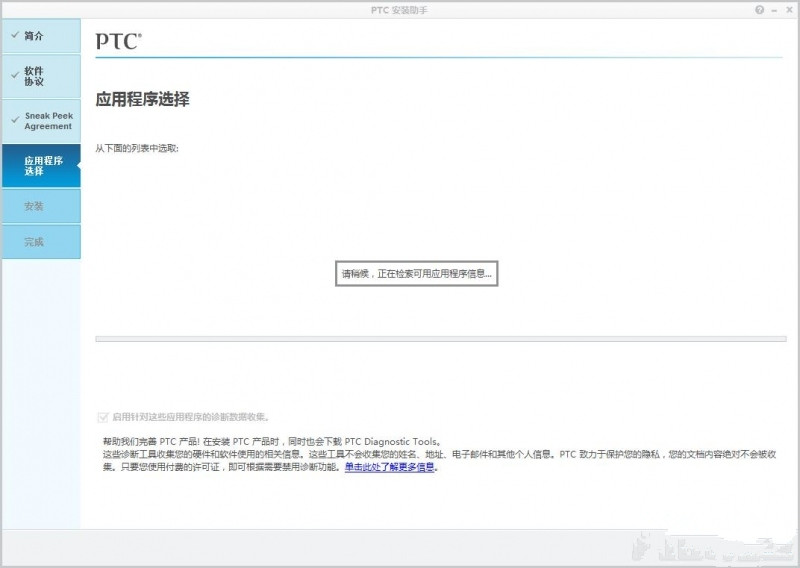The height and width of the screenshot is (568, 800).
Task: Go to the 简介 step
Action: (x=41, y=36)
